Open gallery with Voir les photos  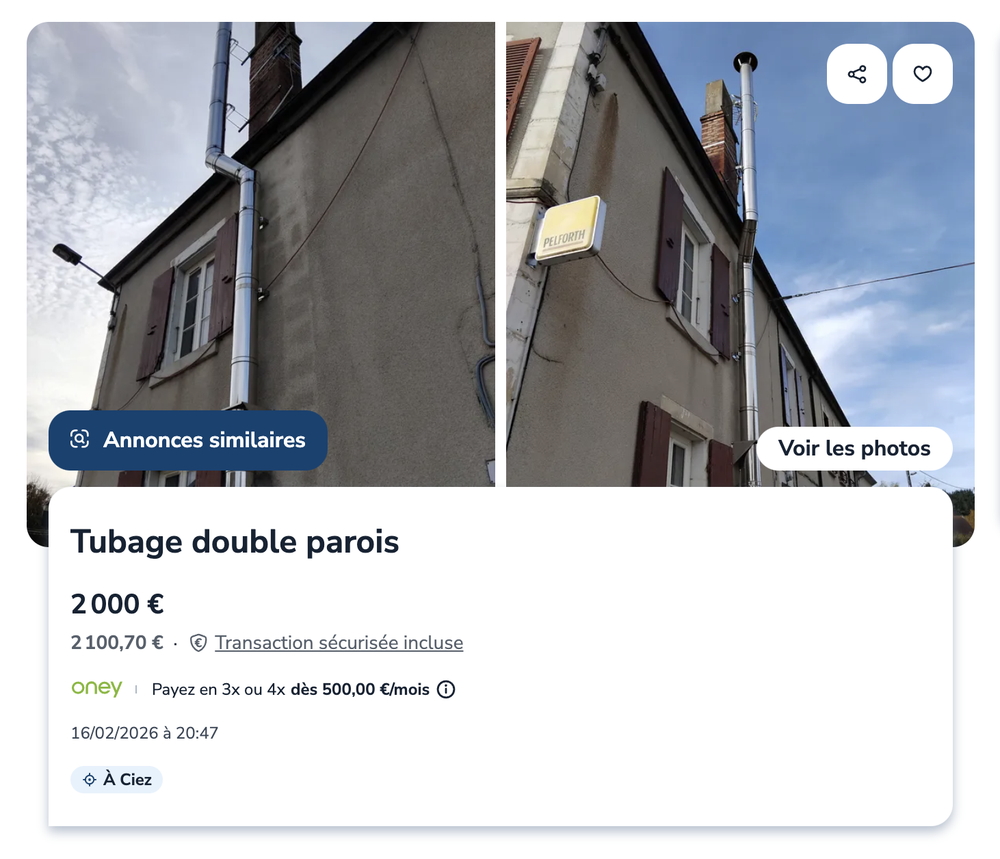[x=854, y=448]
